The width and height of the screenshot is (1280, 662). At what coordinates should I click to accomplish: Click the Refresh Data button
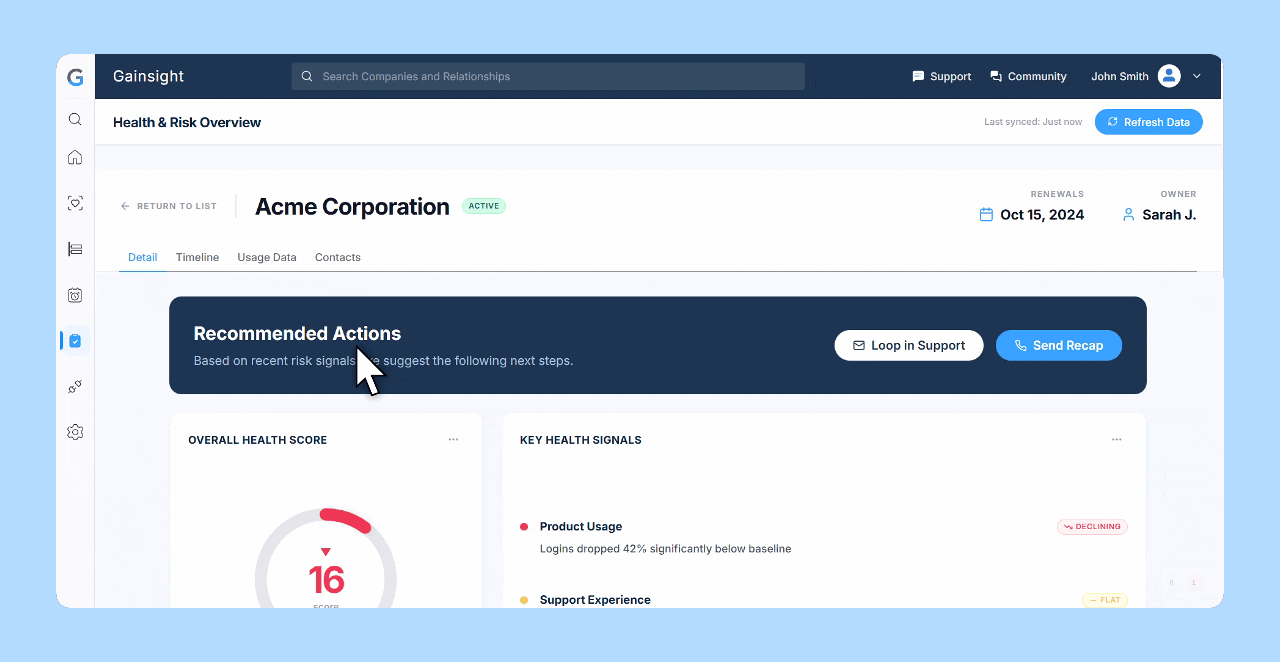coord(1149,122)
